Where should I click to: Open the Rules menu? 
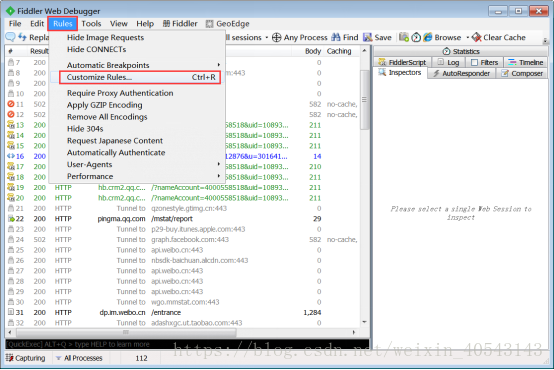tap(63, 24)
